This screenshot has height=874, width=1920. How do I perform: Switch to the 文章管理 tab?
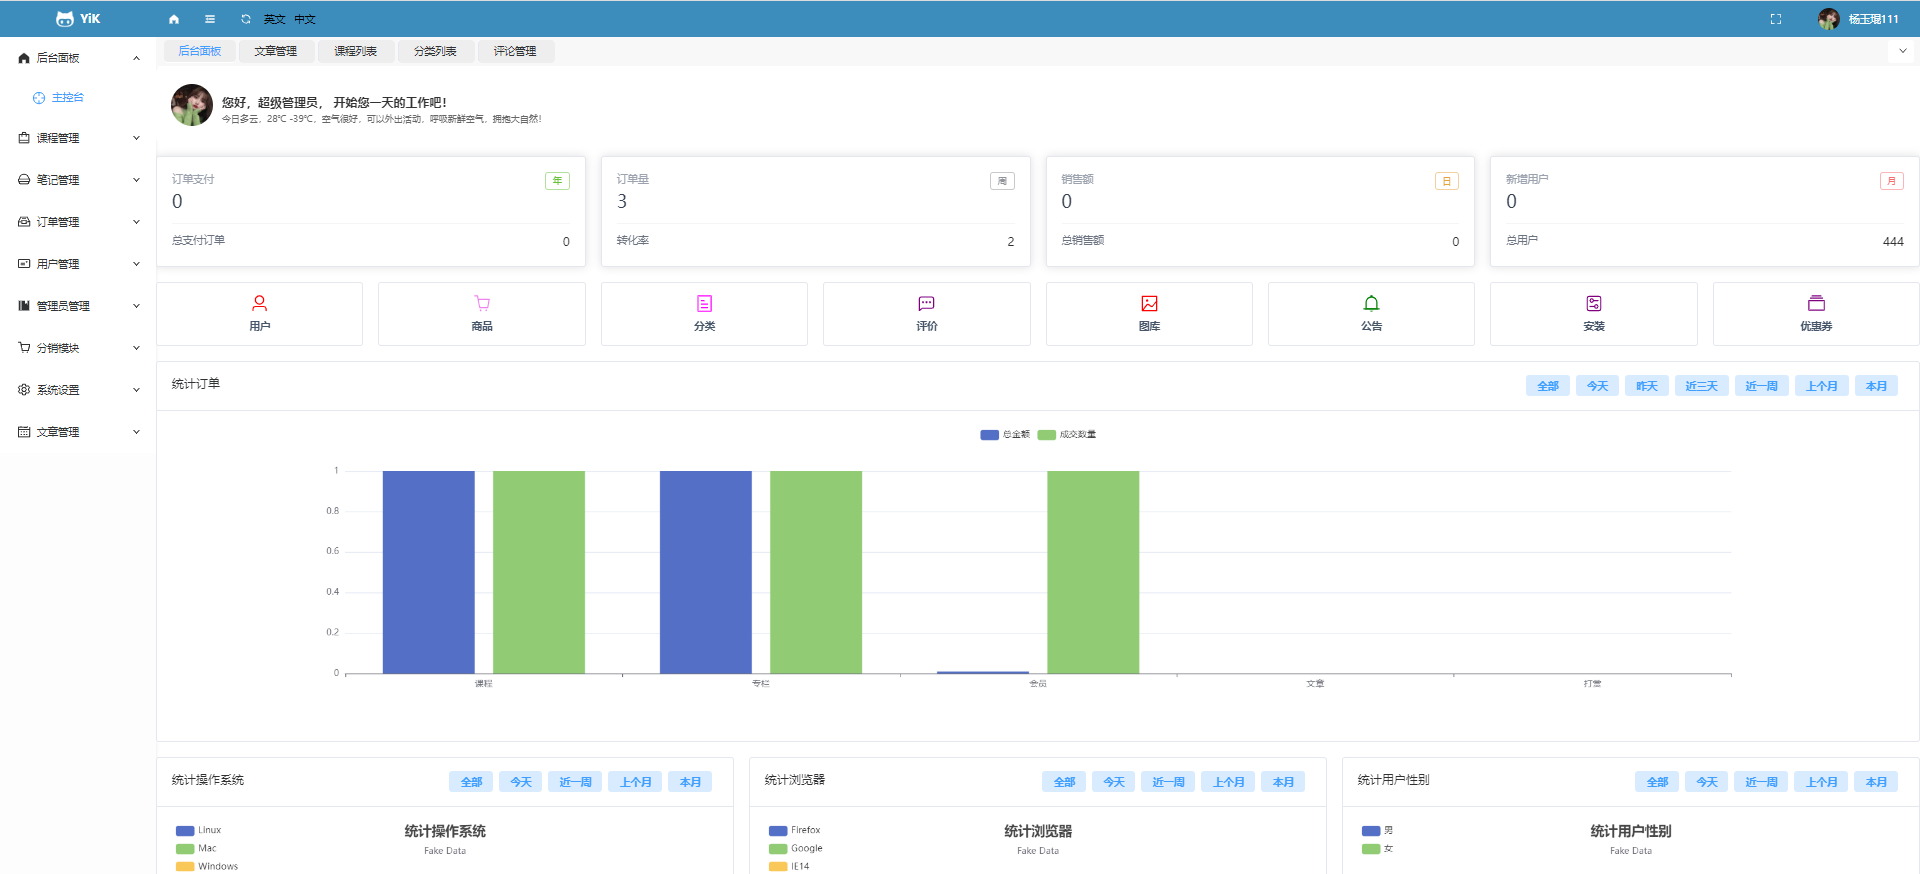(275, 51)
